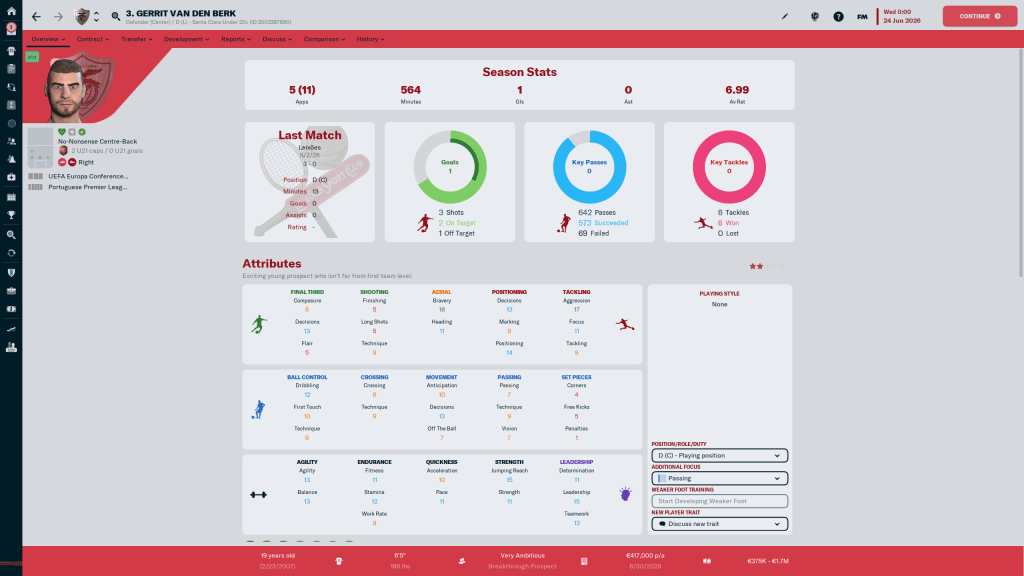Image resolution: width=1024 pixels, height=576 pixels.
Task: Click the scouting magnifier icon in the sidebar
Action: pos(10,232)
